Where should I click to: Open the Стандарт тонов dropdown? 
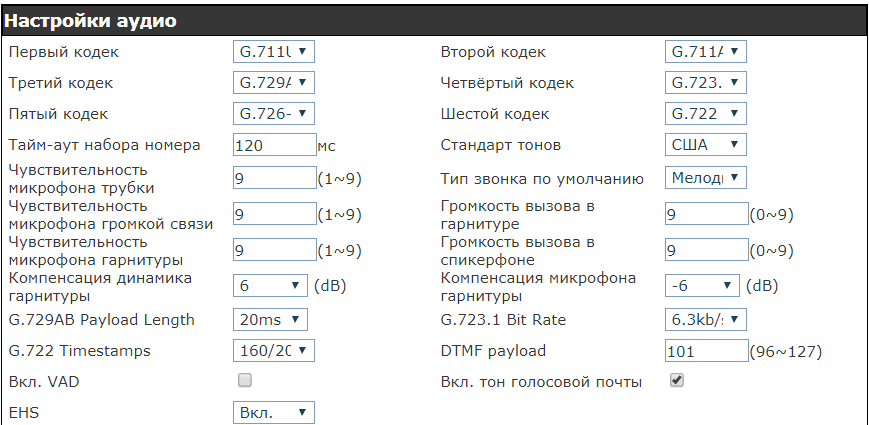pyautogui.click(x=706, y=145)
